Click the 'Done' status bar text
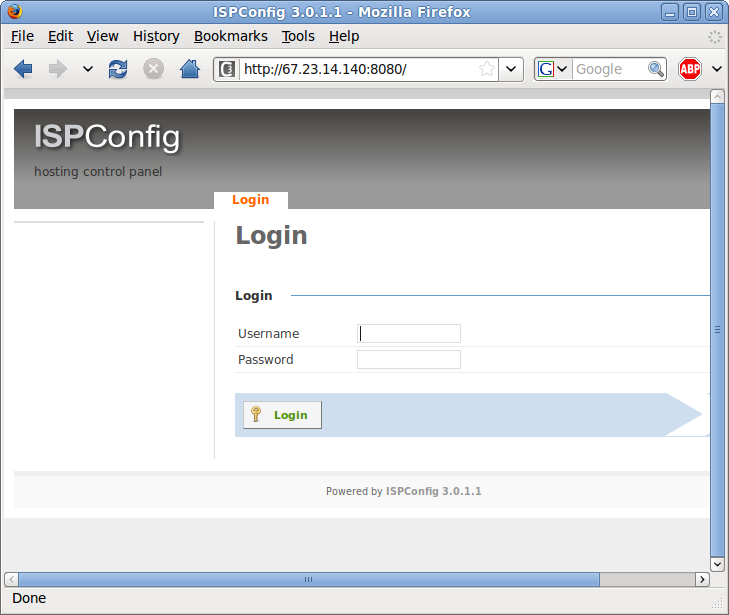 pos(29,598)
